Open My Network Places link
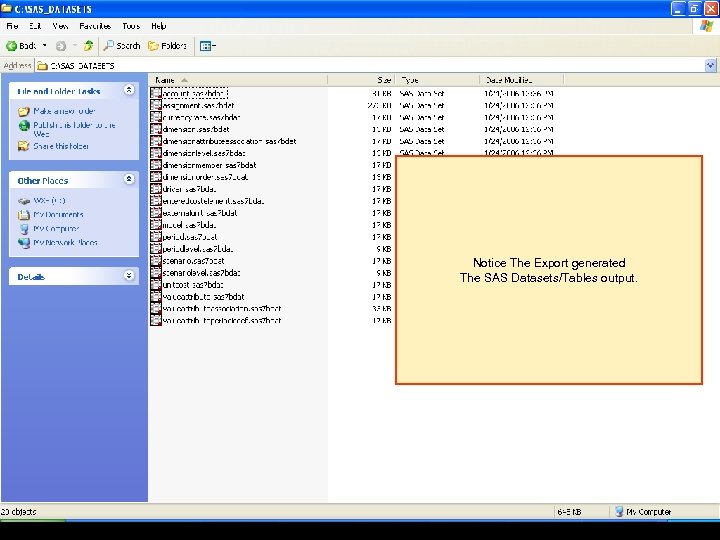This screenshot has height=540, width=720. coord(65,242)
